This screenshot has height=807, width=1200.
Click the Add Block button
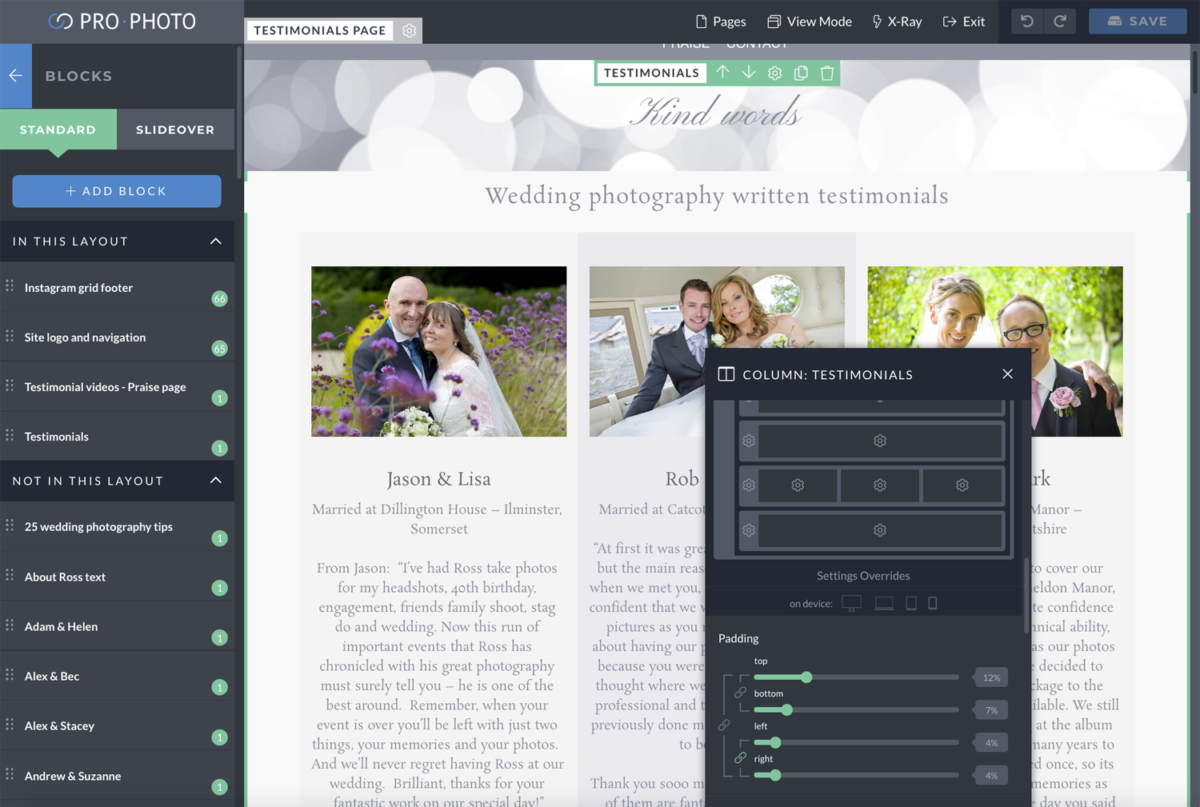(117, 191)
